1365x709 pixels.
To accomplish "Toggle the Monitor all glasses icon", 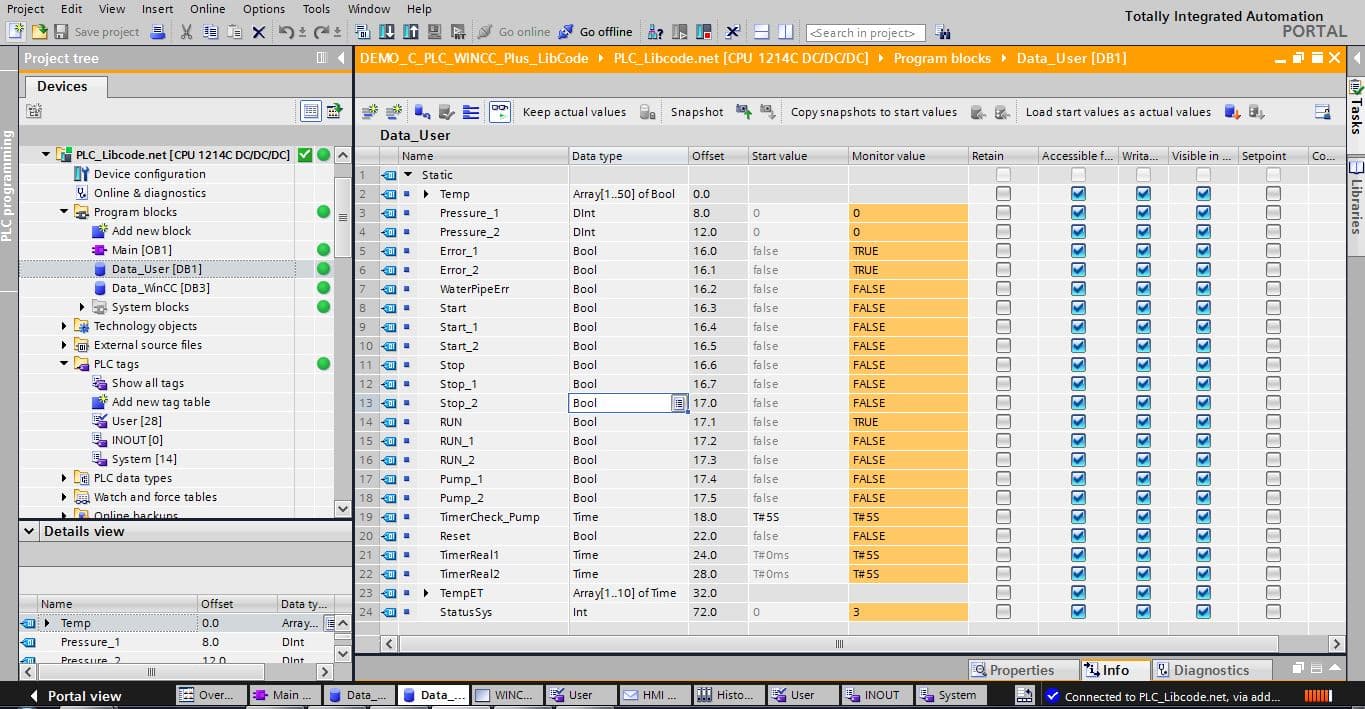I will coord(499,112).
